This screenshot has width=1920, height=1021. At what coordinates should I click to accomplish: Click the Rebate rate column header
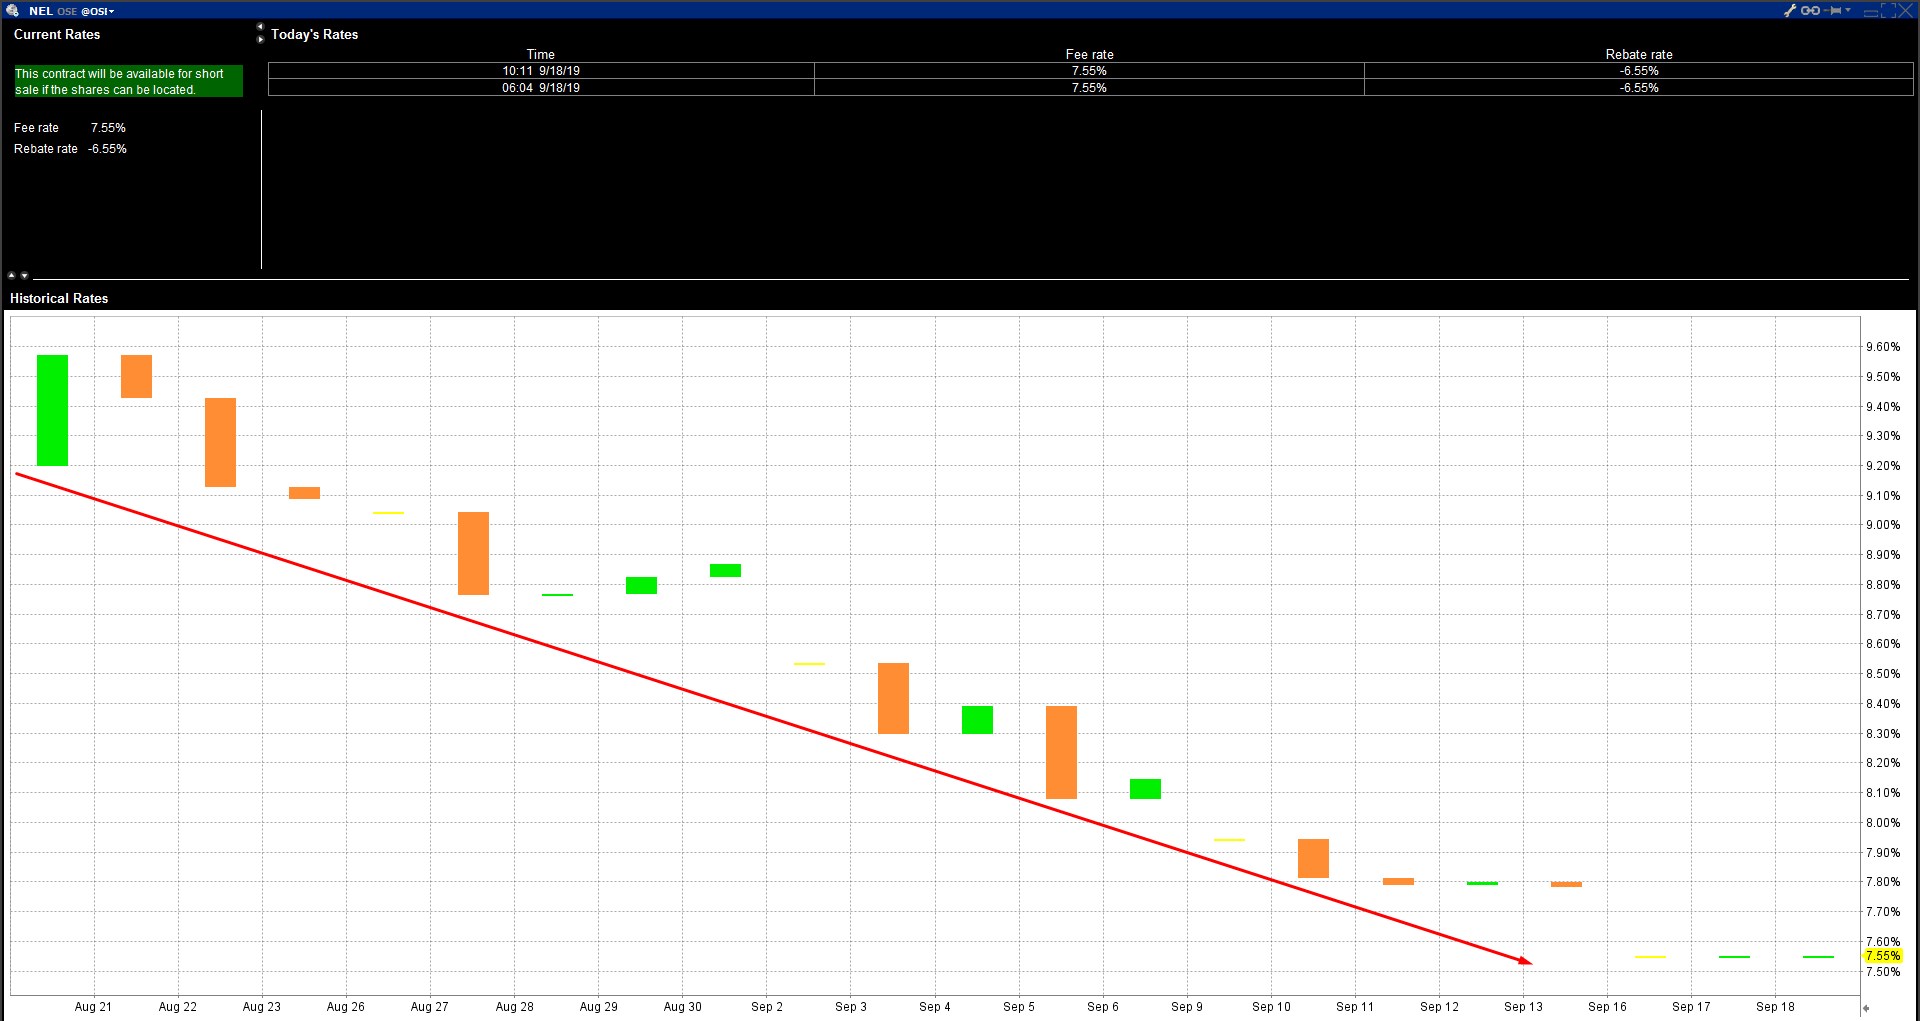tap(1639, 54)
